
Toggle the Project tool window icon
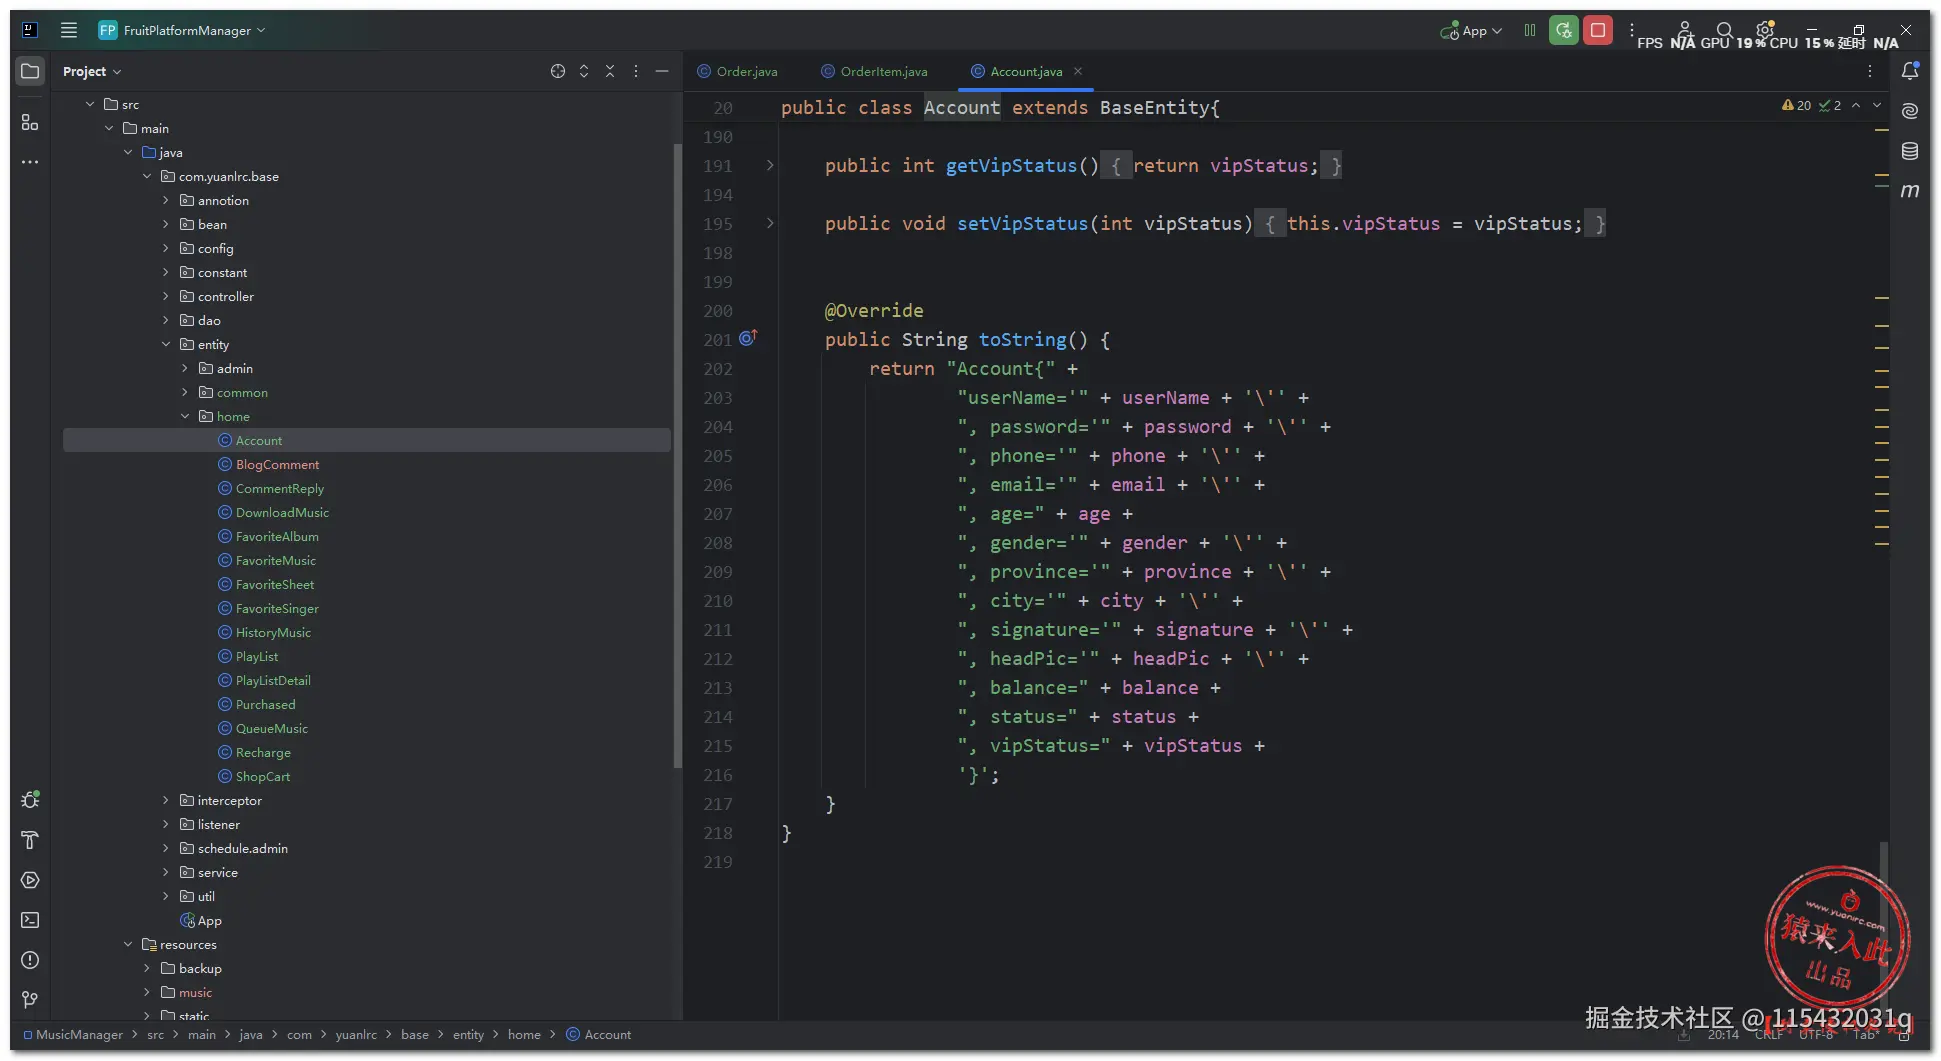[x=30, y=71]
